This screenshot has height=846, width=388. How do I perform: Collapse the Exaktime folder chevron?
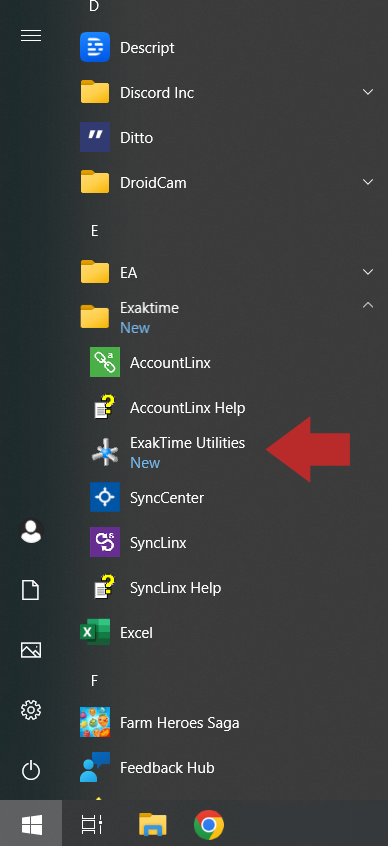[x=368, y=305]
